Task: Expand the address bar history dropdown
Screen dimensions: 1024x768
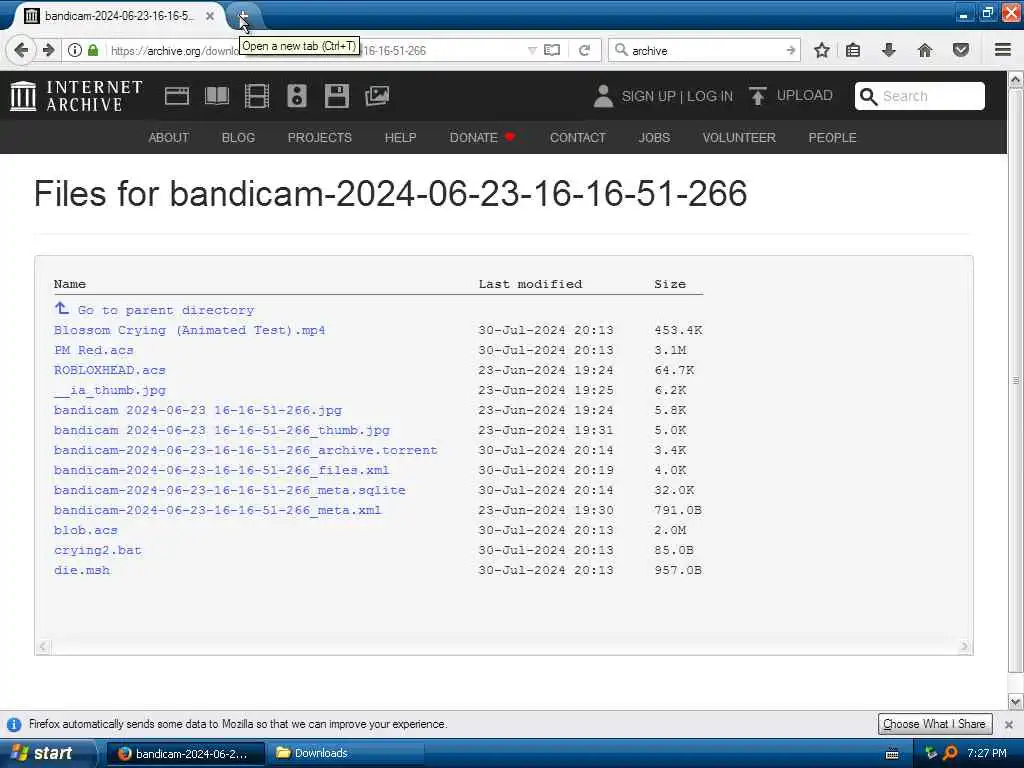Action: 532,50
